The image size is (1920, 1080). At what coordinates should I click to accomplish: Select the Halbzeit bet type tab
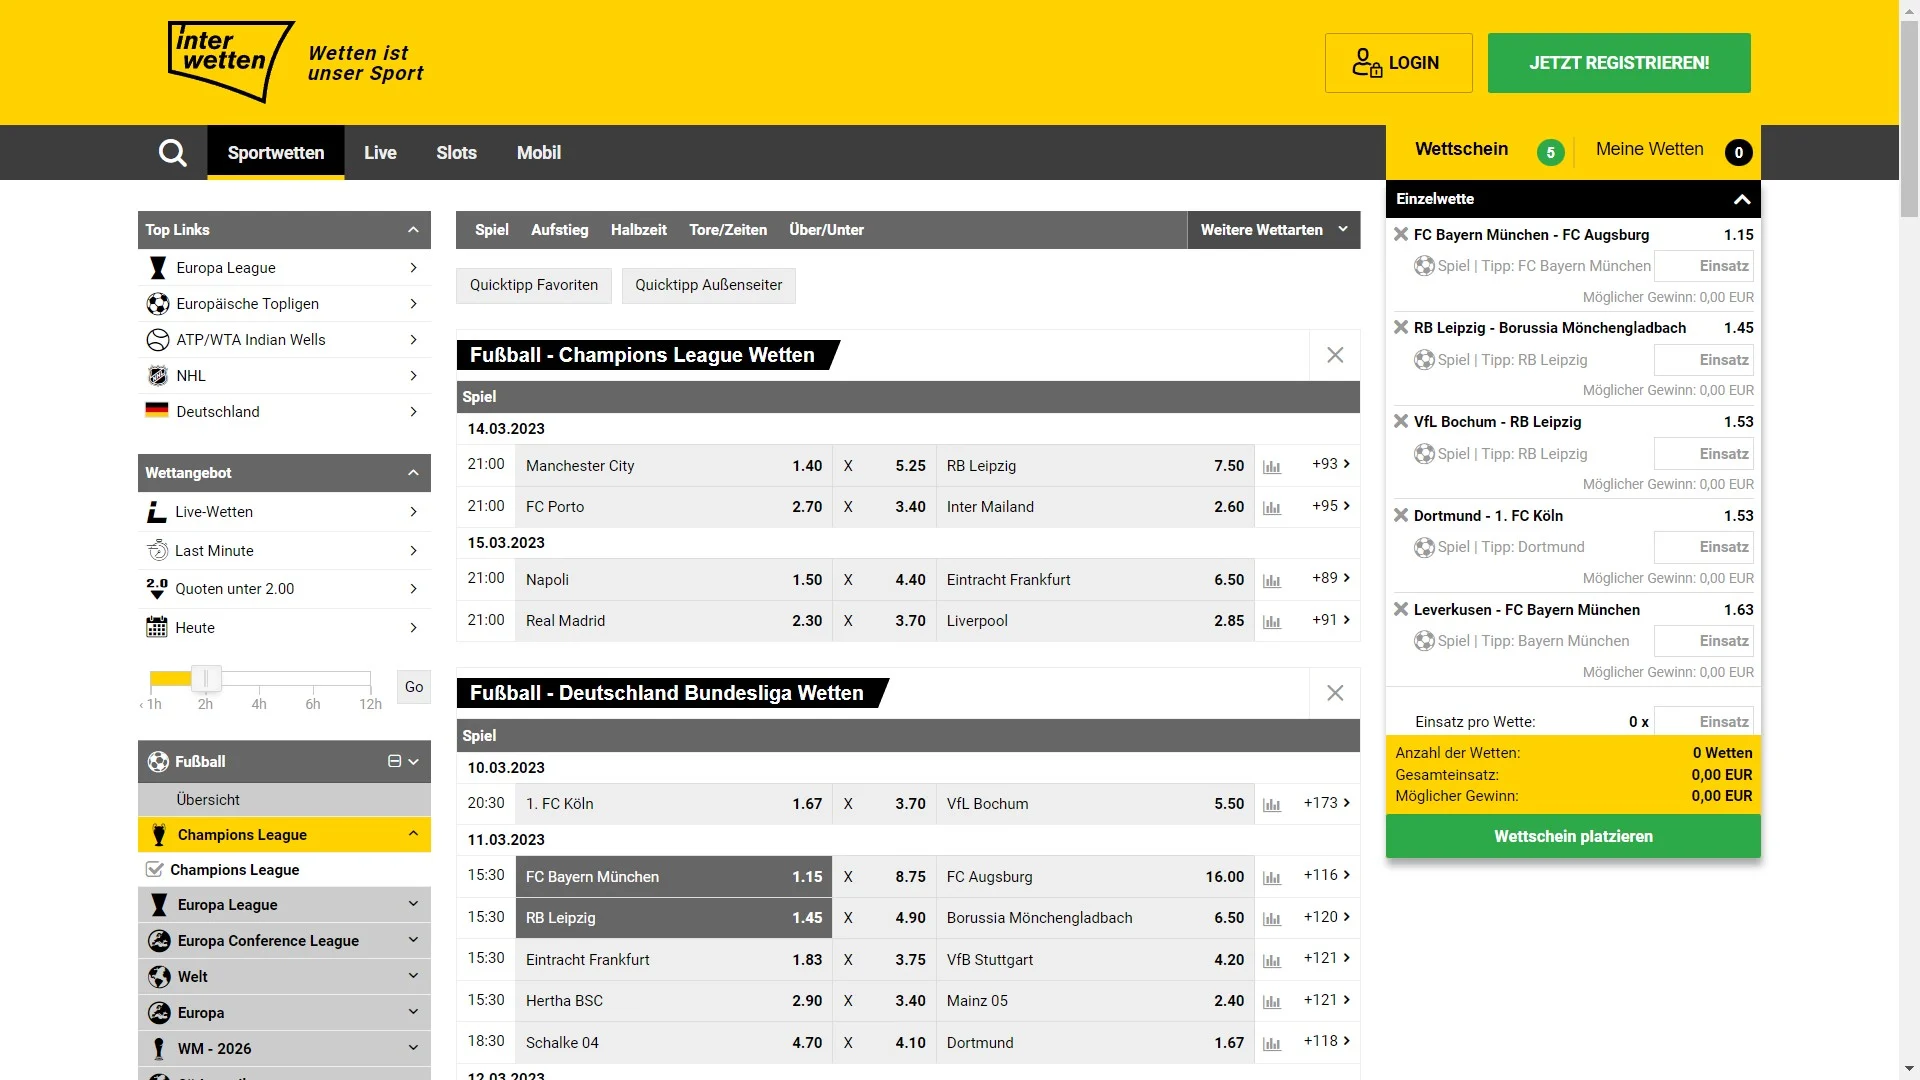click(638, 230)
